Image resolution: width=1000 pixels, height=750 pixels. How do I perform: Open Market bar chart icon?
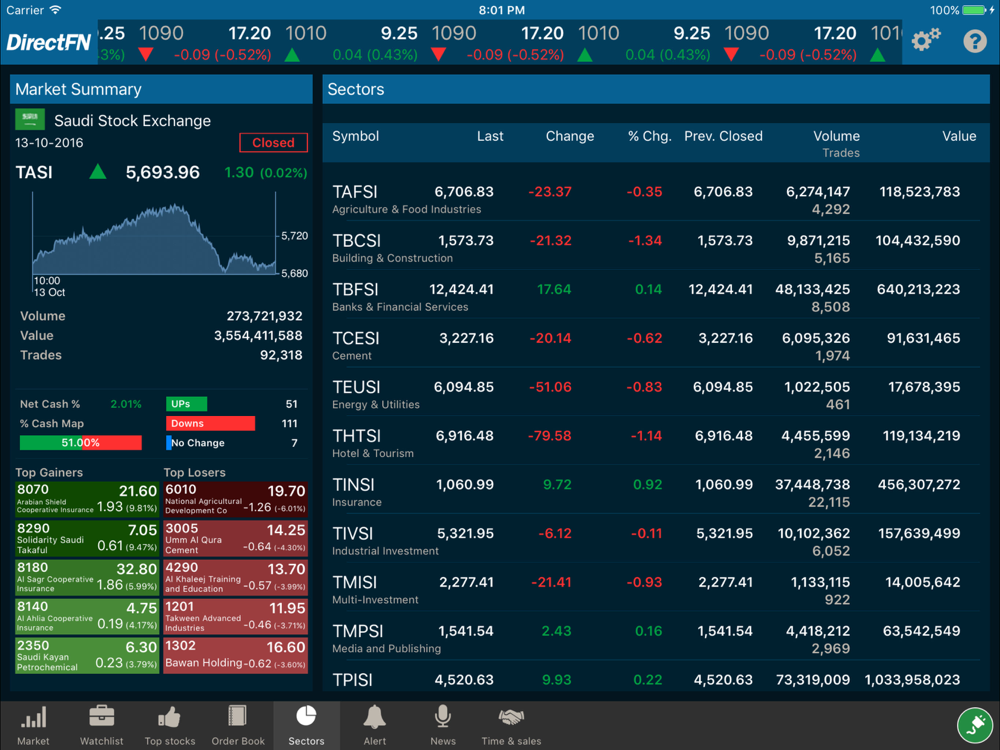[x=33, y=717]
